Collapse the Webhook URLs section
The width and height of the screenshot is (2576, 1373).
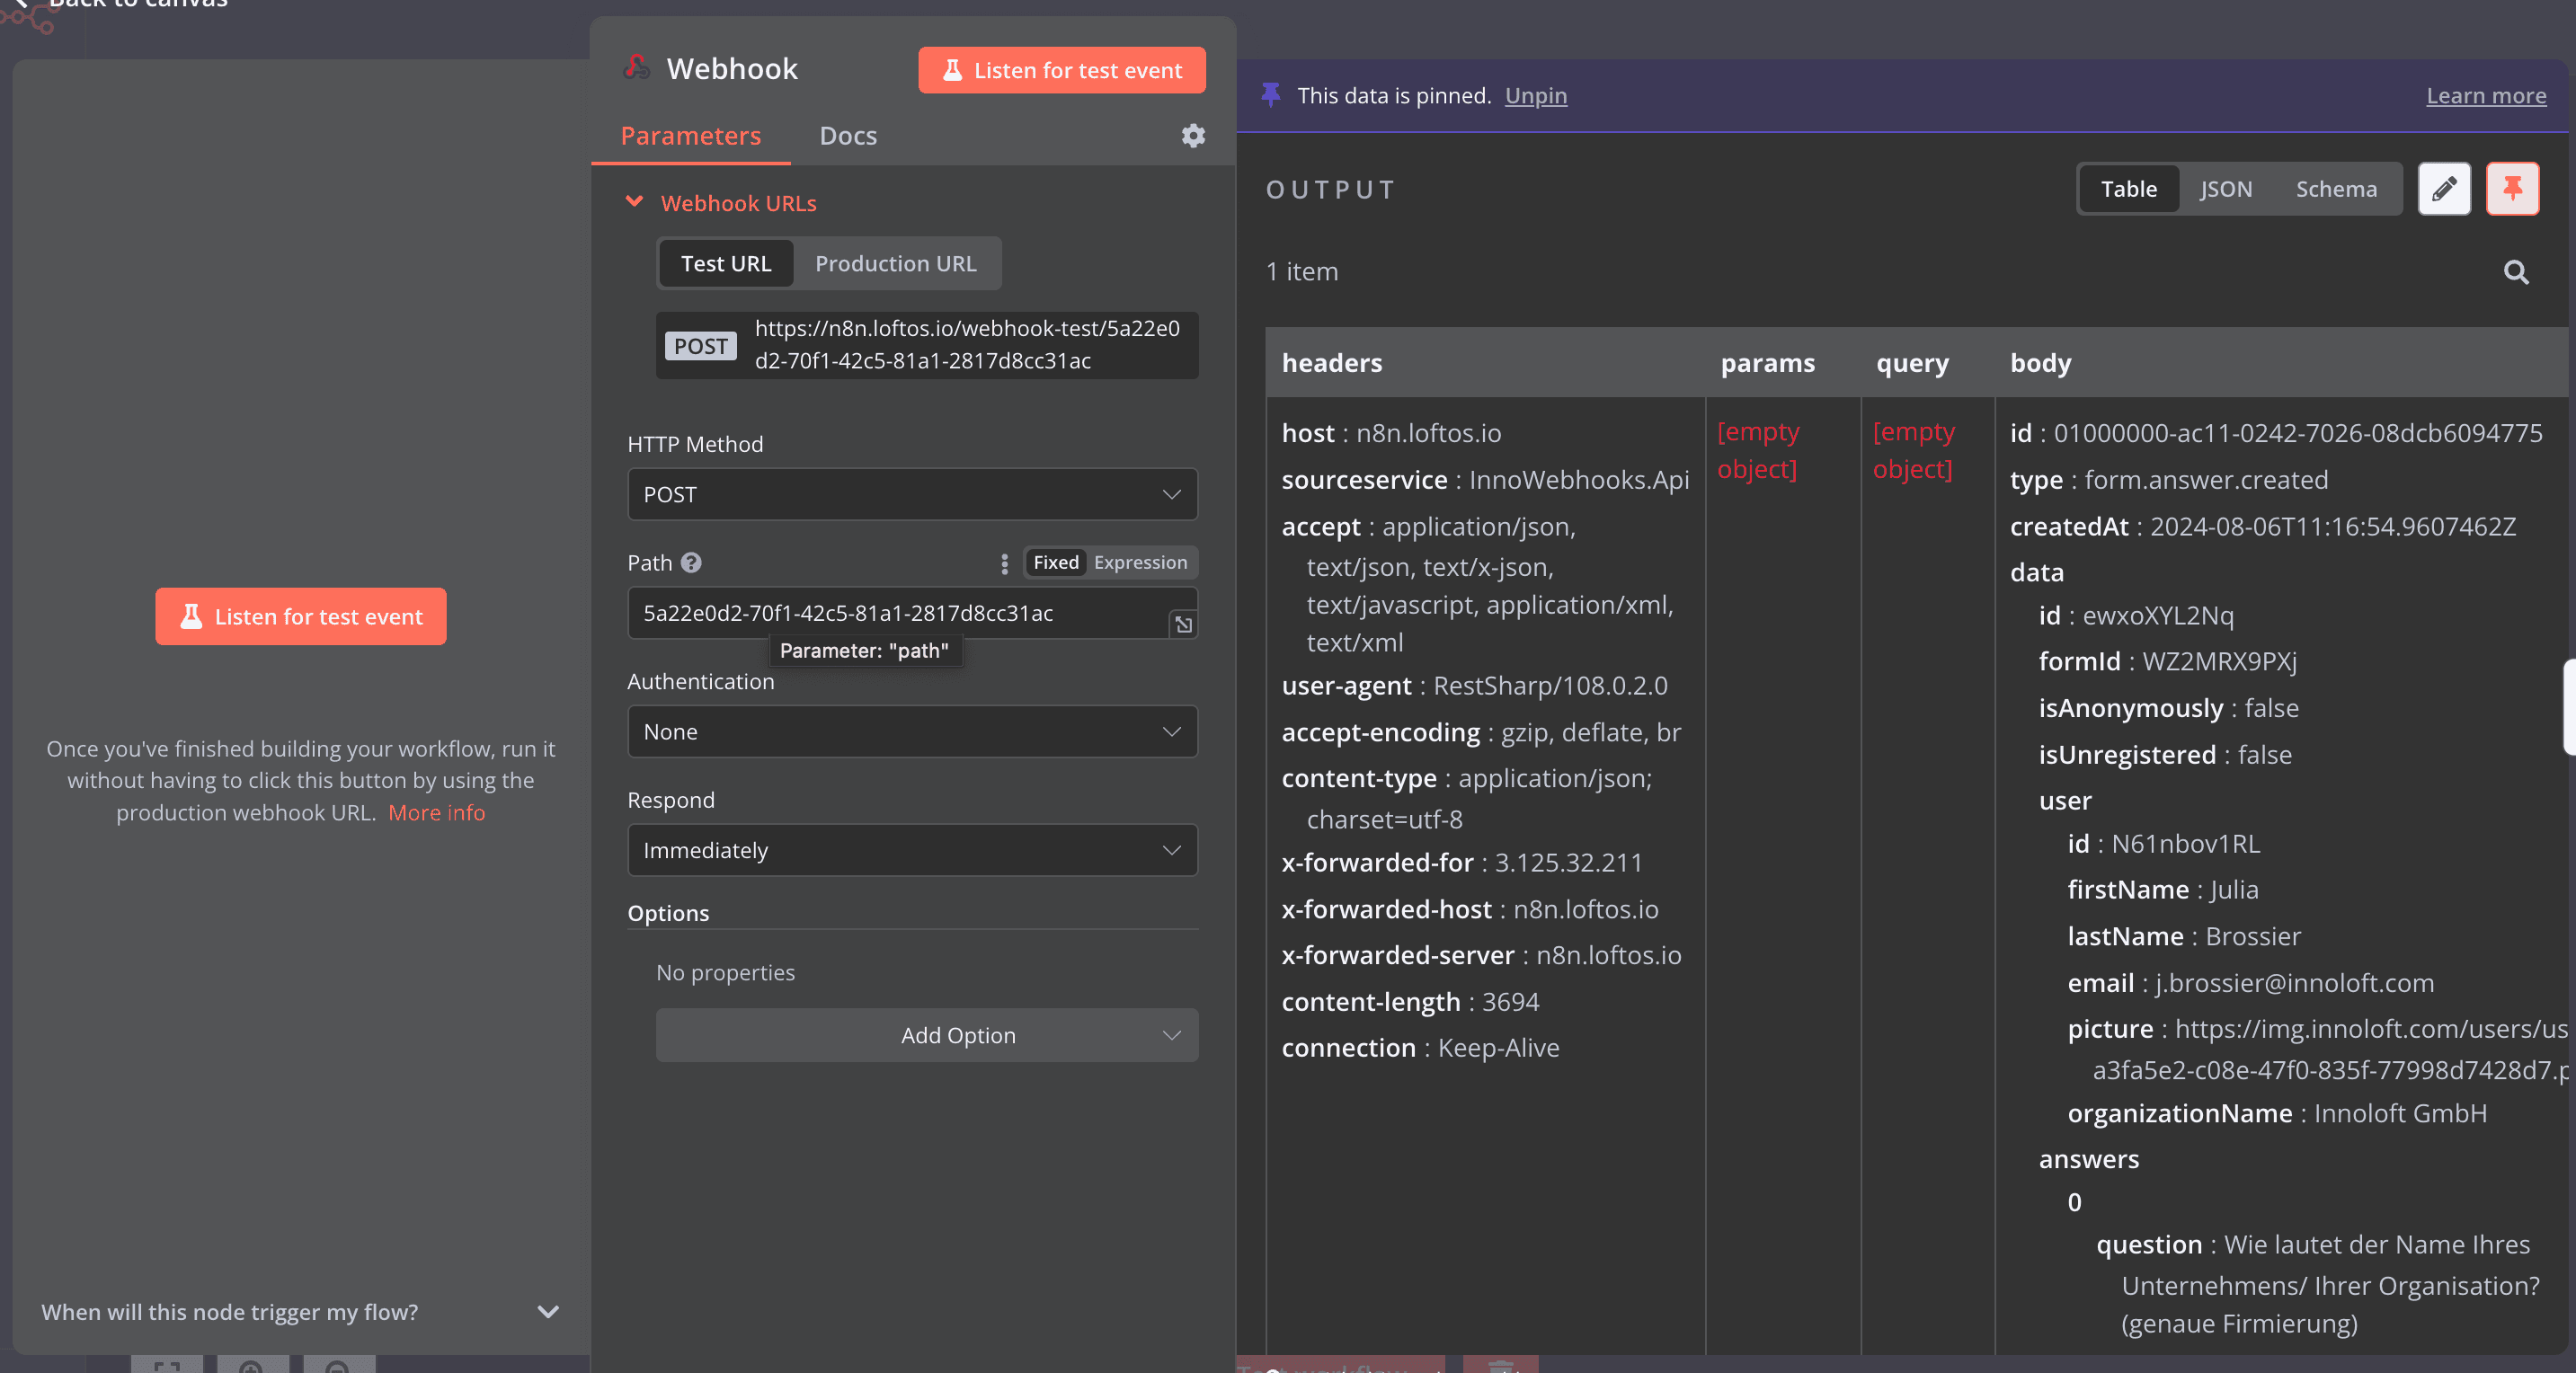point(634,203)
